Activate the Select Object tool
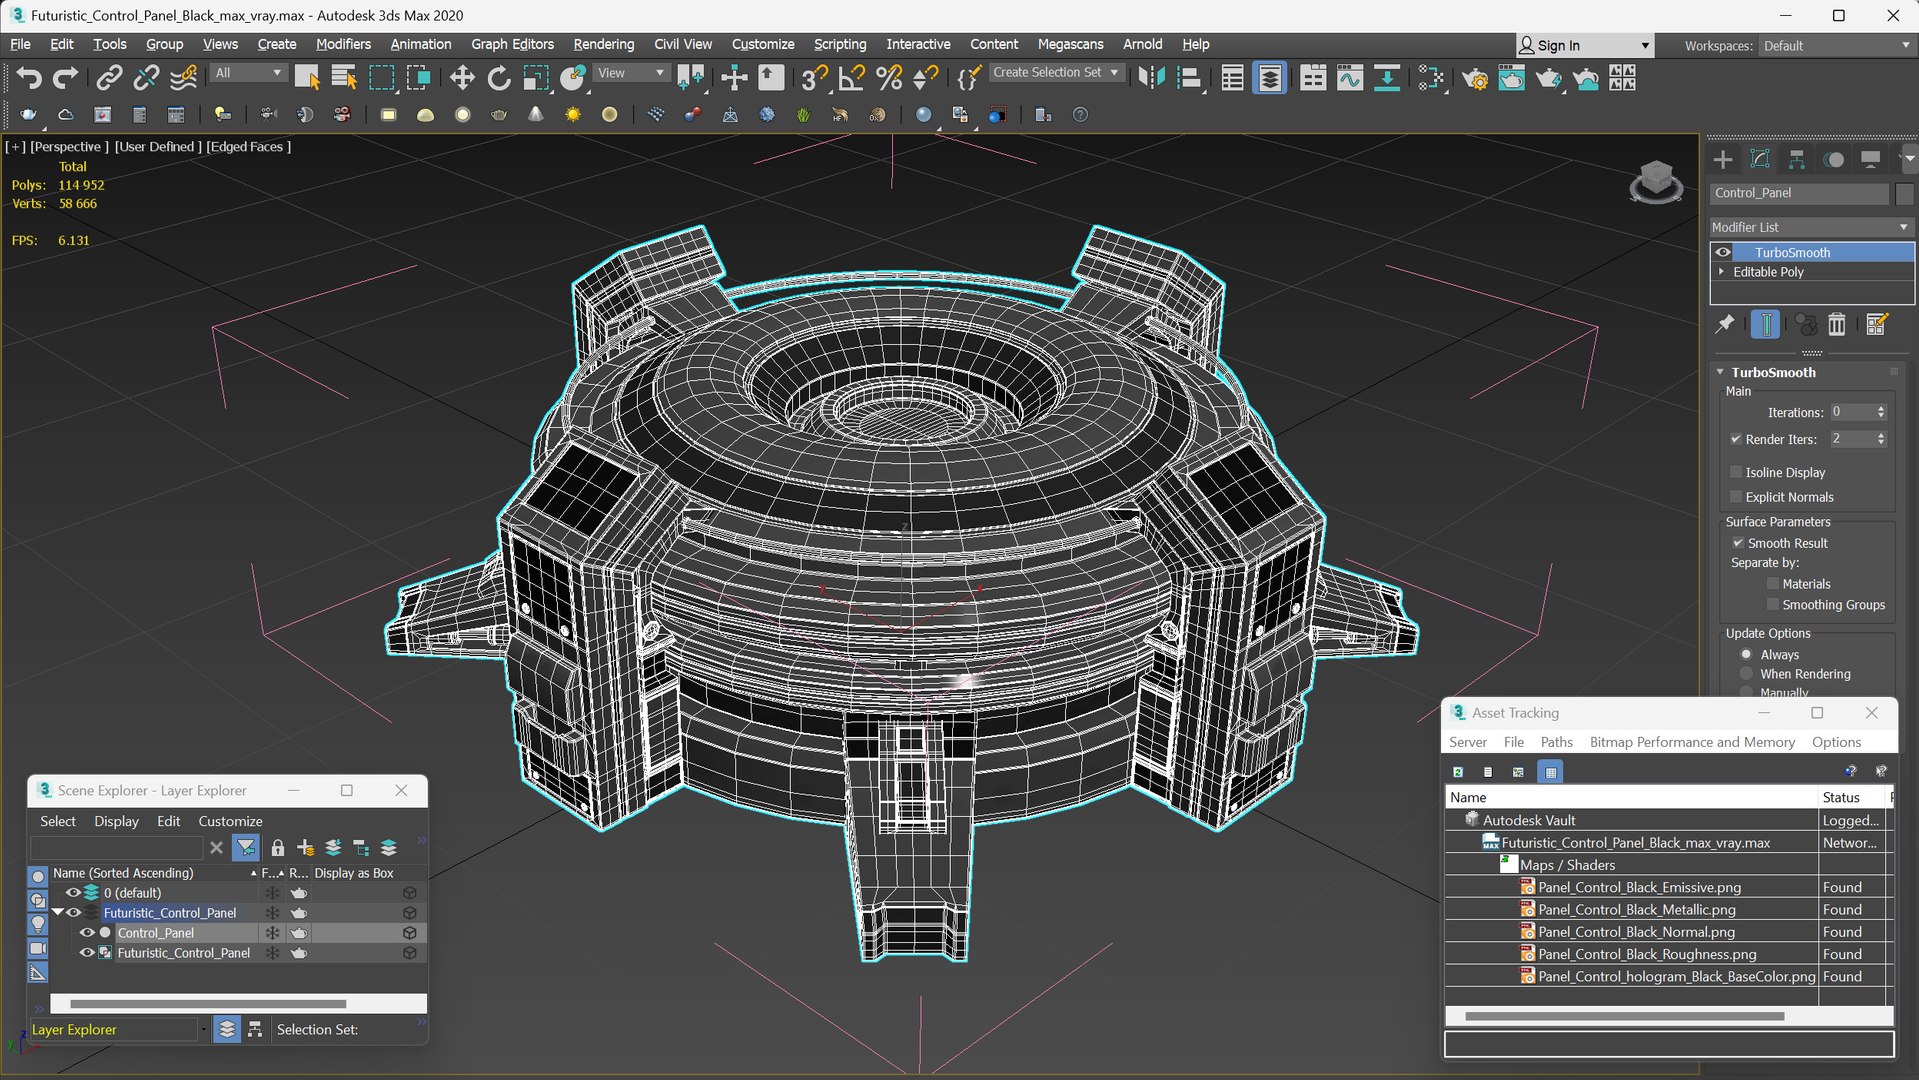This screenshot has width=1919, height=1080. pos(307,77)
